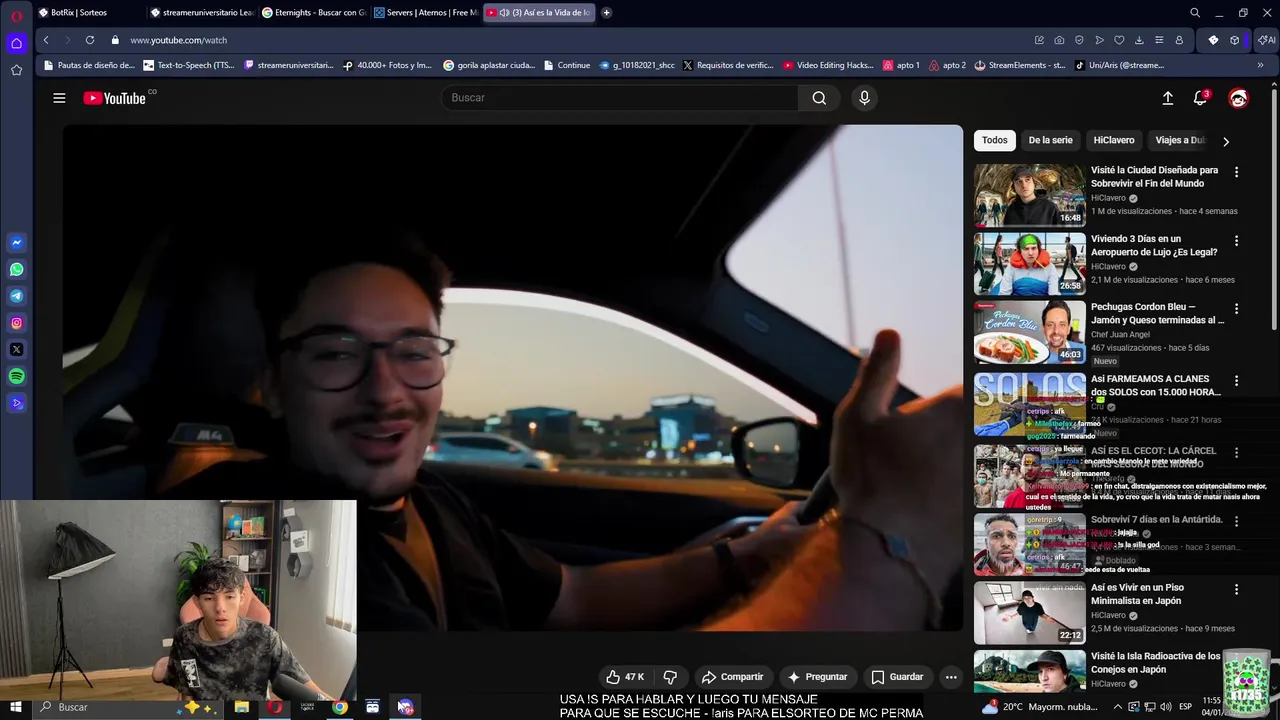This screenshot has width=1280, height=720.
Task: Open Spotify in the Opera sidebar
Action: 16,377
